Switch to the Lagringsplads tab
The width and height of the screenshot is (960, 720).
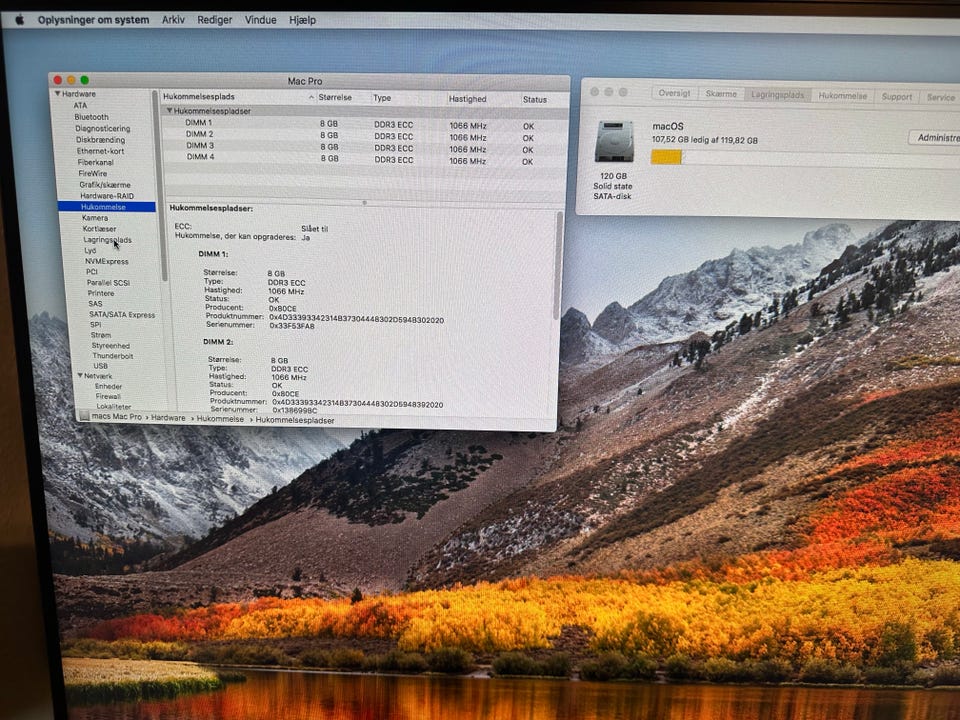(x=778, y=95)
